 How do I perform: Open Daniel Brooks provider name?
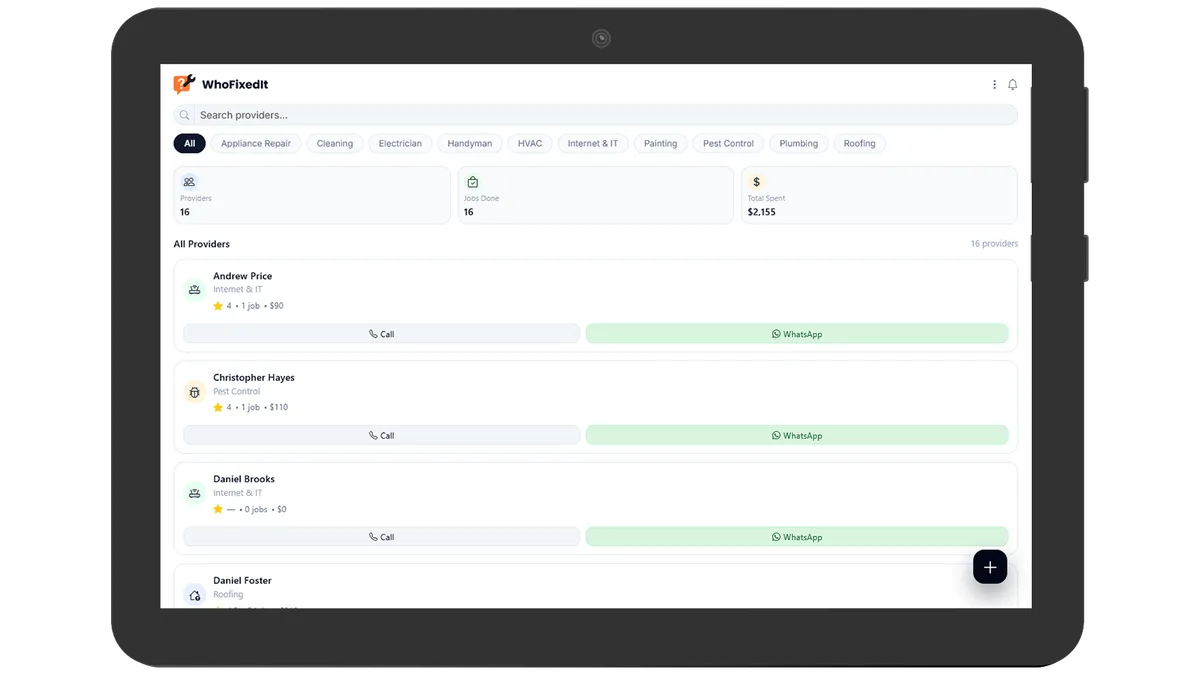244,479
